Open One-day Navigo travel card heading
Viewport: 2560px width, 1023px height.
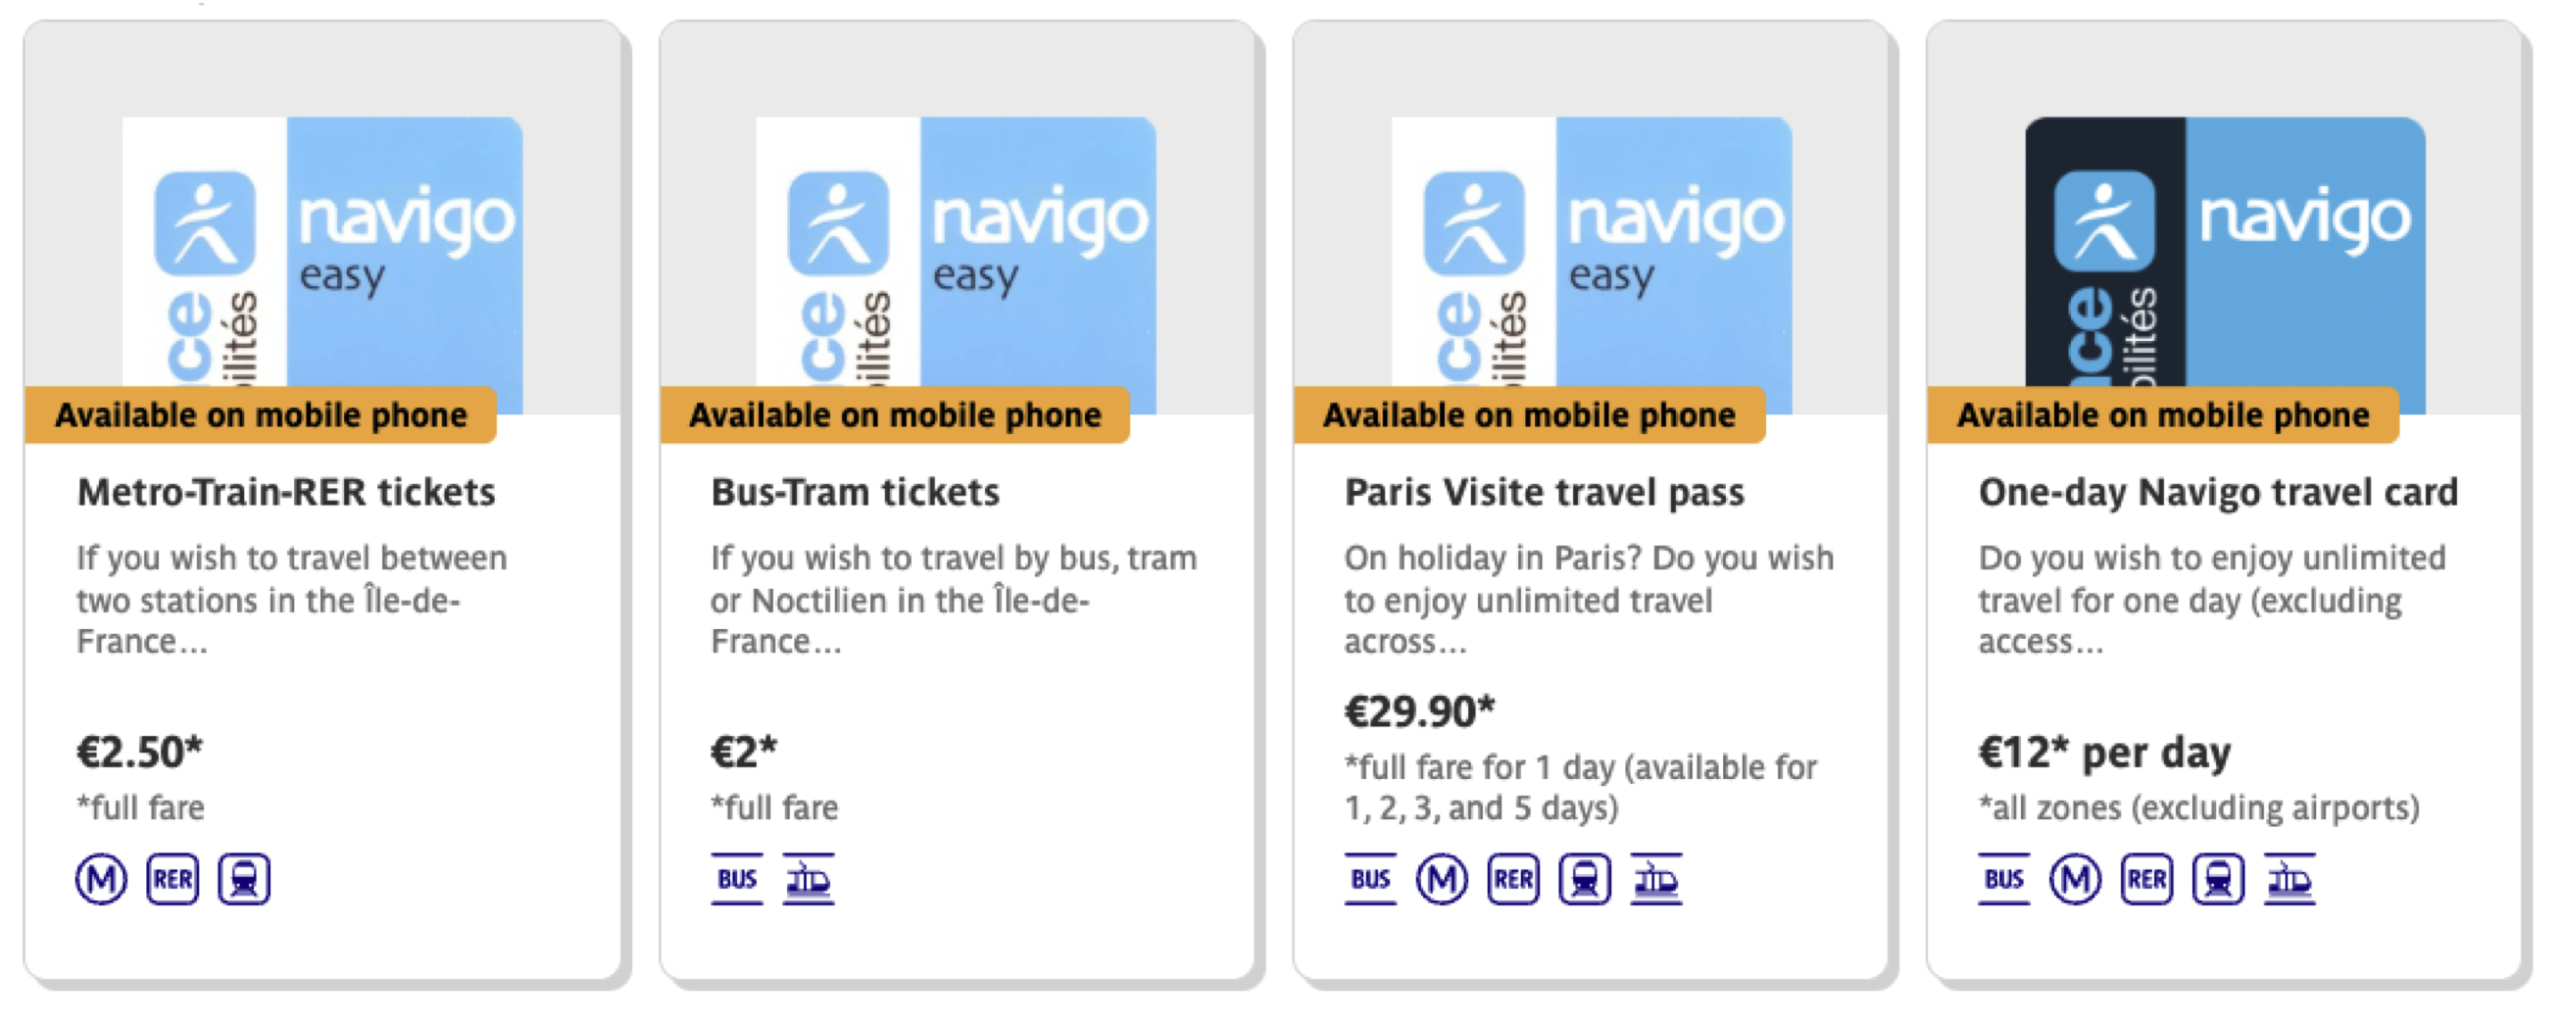click(2218, 492)
